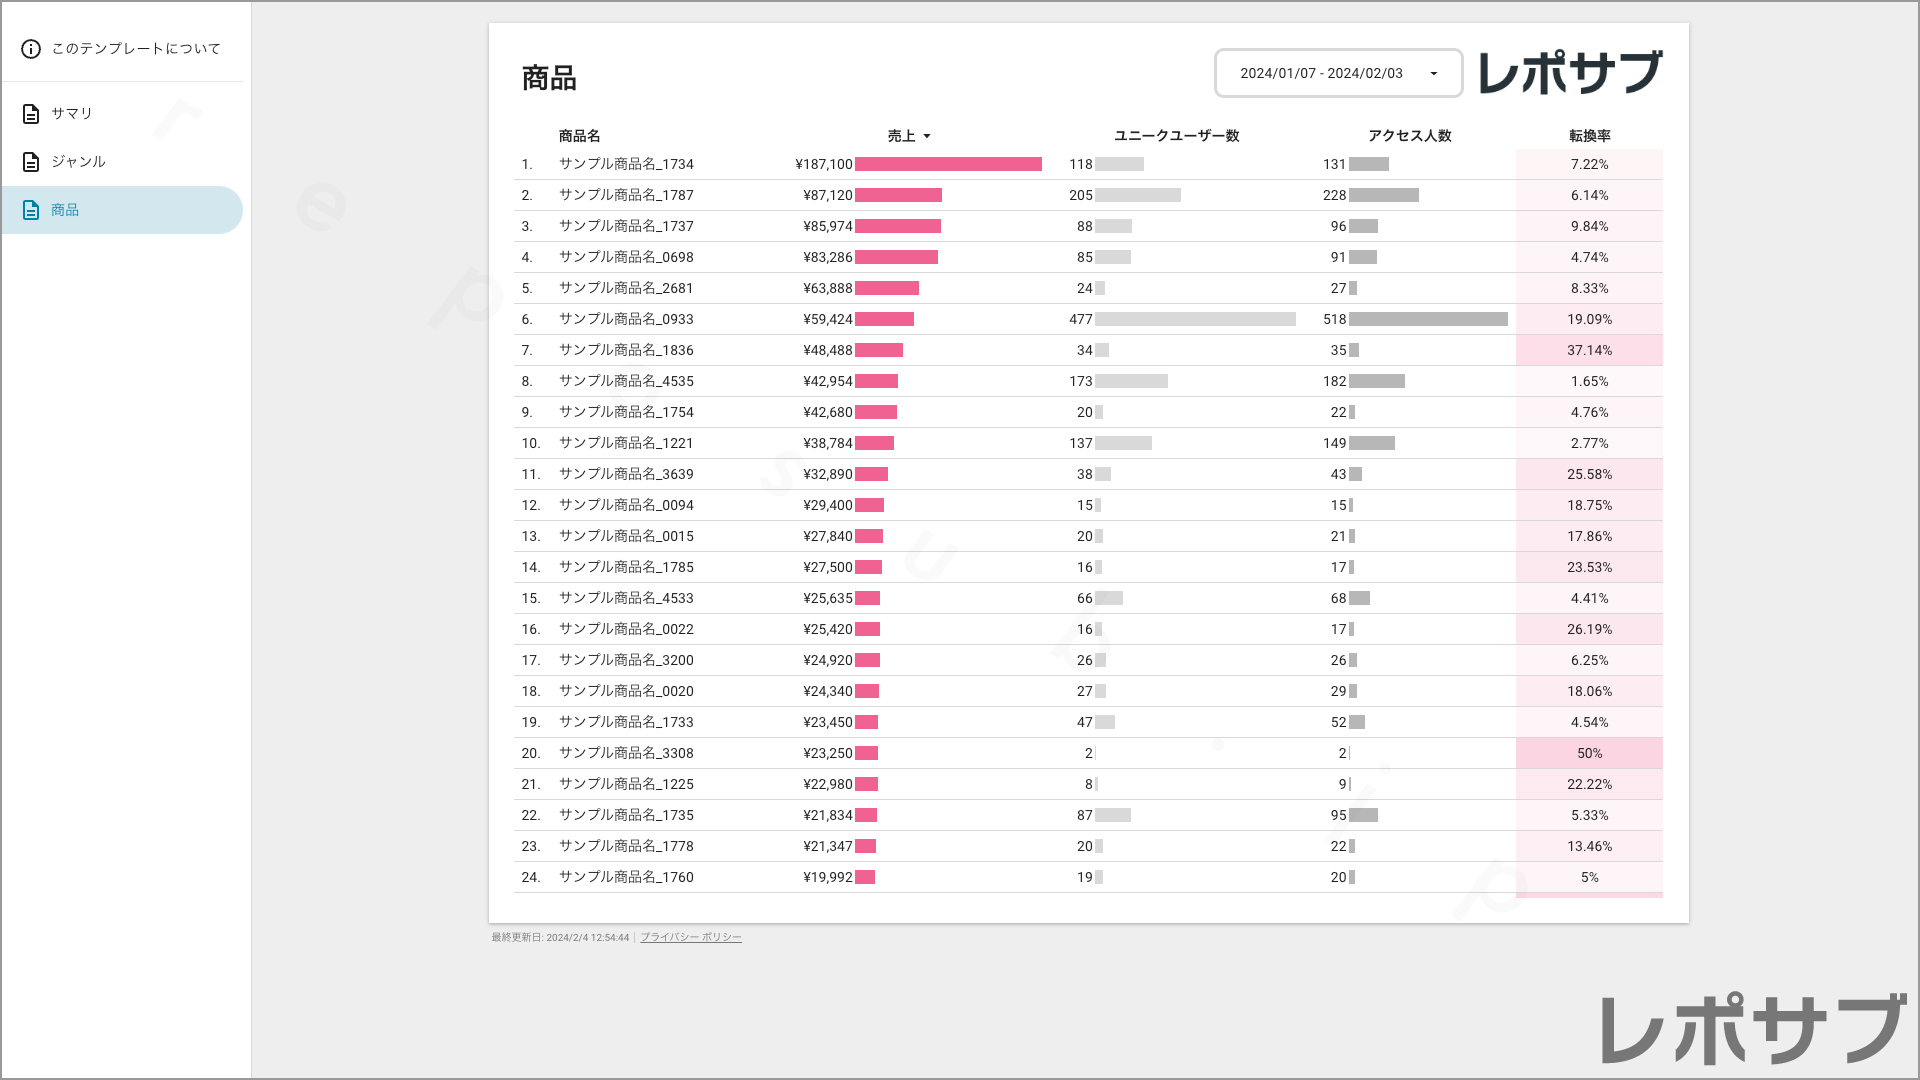Click the レポサブ logo above the table
Viewport: 1920px width, 1080px height.
tap(1570, 73)
